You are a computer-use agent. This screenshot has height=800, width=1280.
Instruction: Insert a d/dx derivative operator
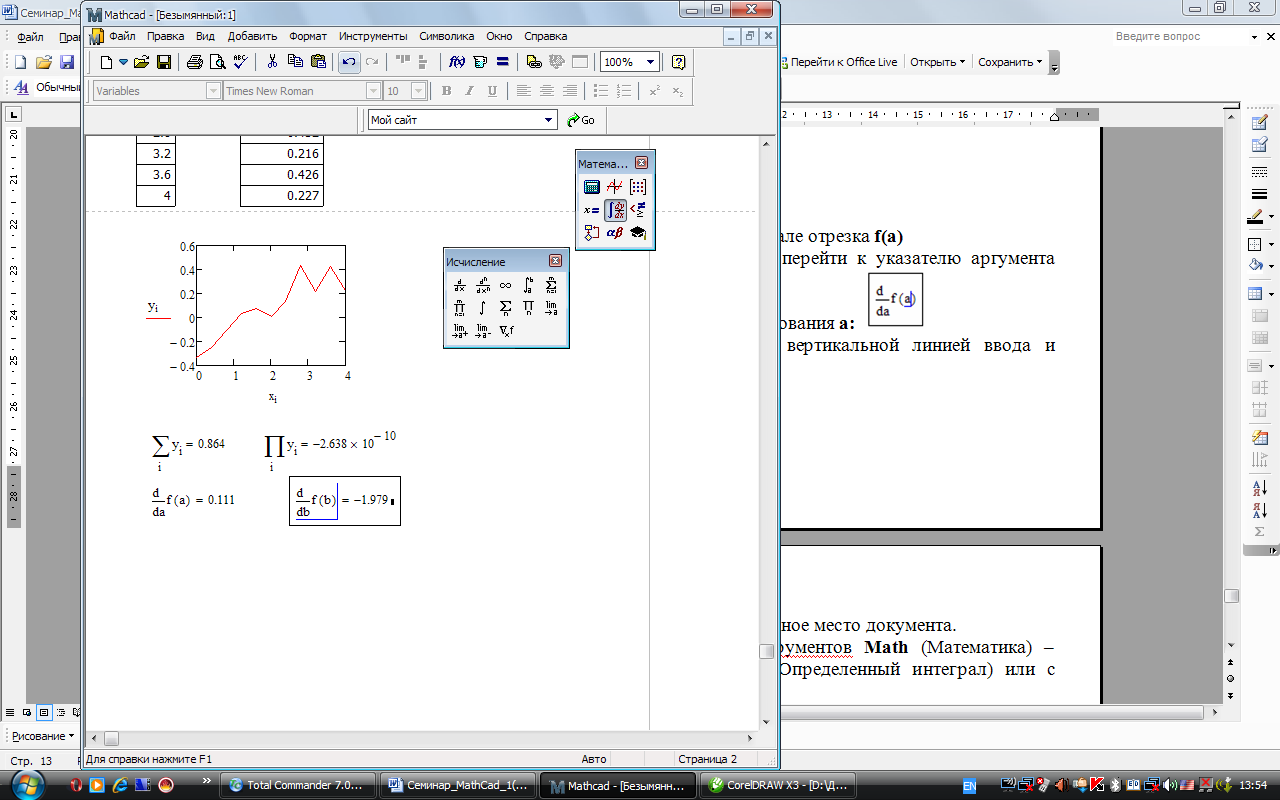(460, 285)
